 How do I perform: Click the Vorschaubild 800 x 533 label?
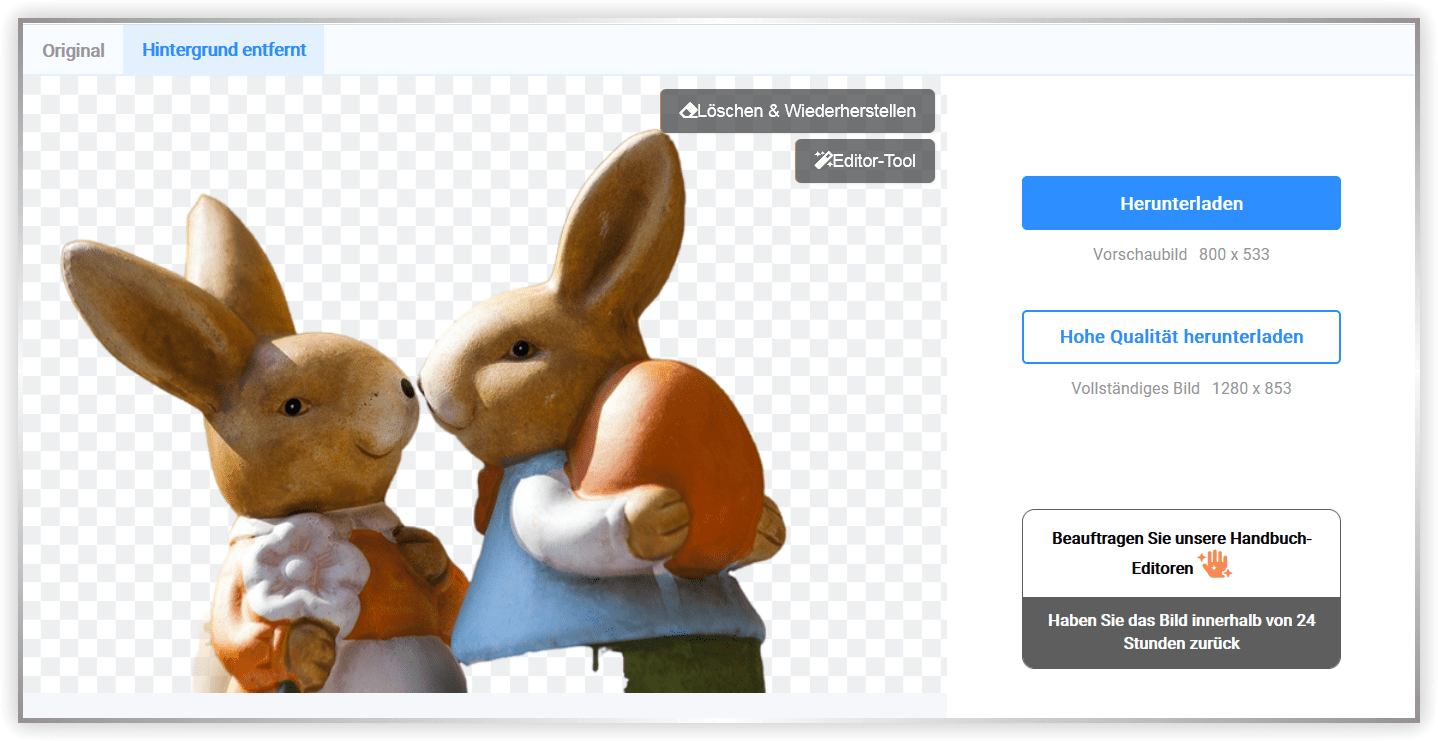1181,254
